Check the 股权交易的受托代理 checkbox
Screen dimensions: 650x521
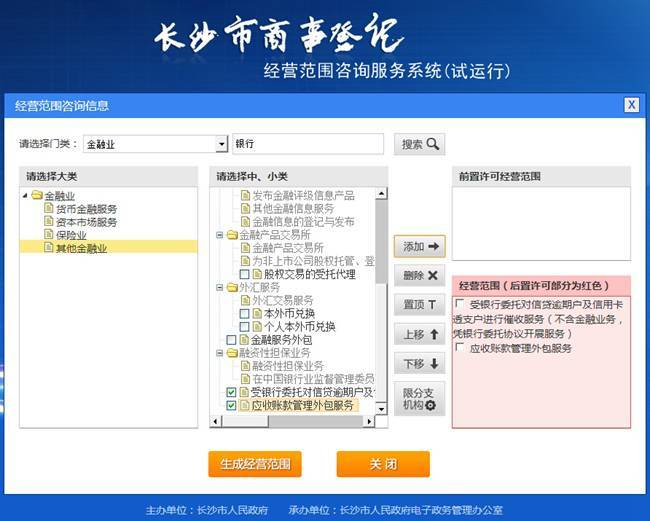click(245, 274)
